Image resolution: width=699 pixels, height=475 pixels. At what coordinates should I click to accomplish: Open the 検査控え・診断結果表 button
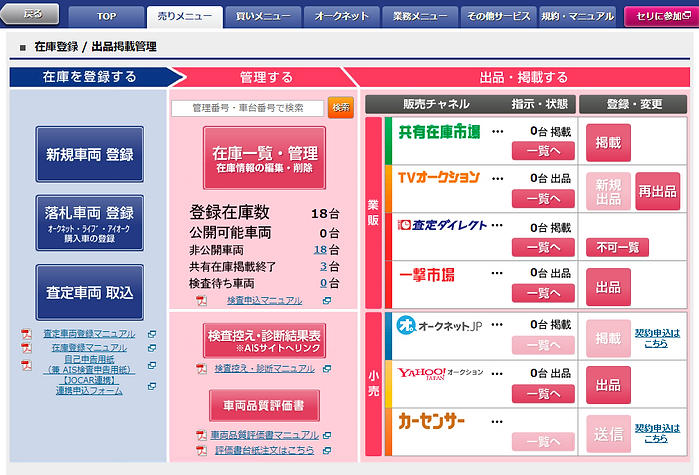(x=264, y=341)
